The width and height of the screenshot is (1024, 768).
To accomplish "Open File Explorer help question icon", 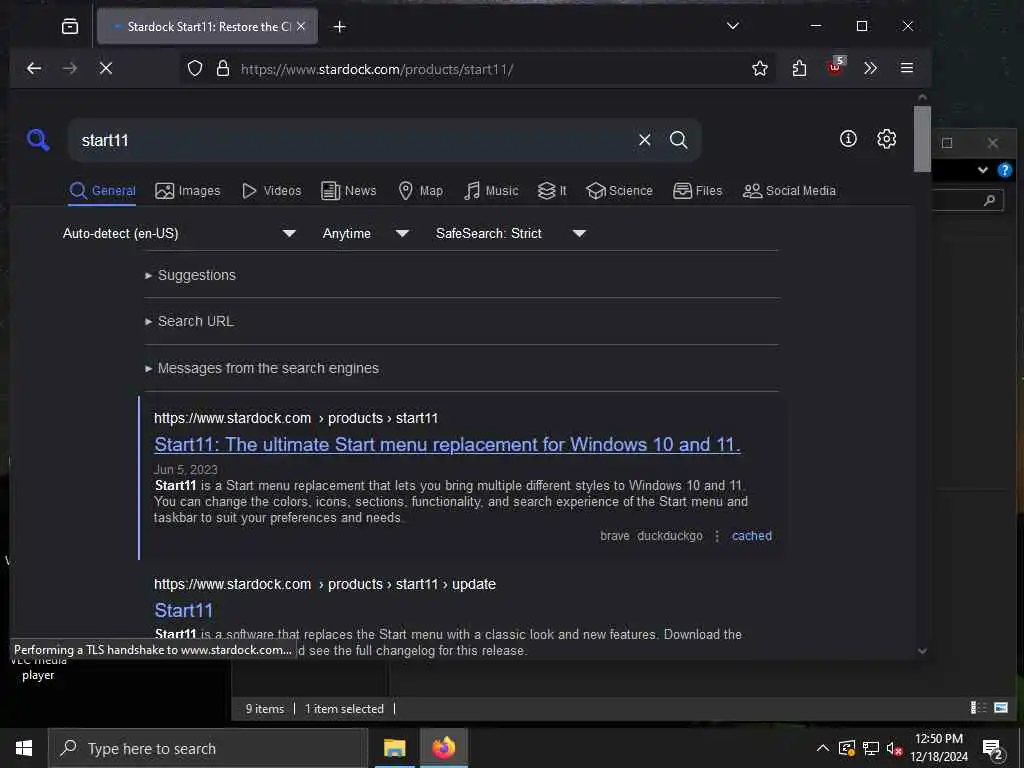I will pyautogui.click(x=1004, y=170).
